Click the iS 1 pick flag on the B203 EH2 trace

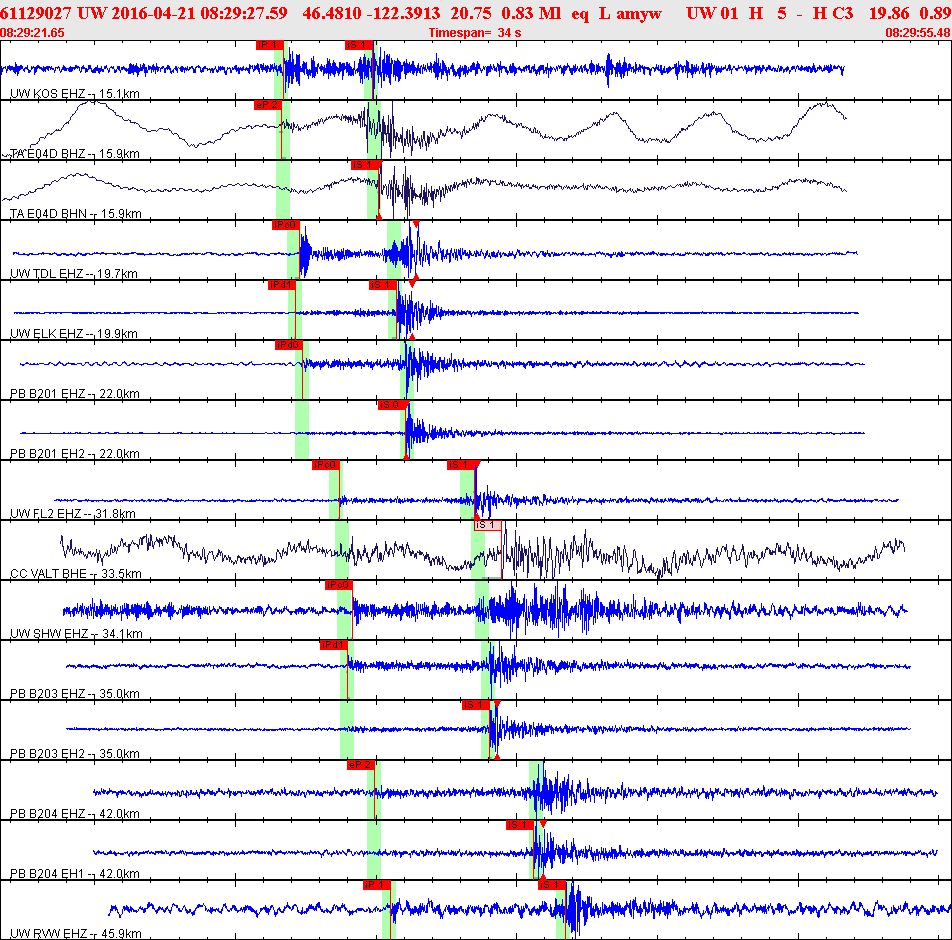click(x=475, y=705)
